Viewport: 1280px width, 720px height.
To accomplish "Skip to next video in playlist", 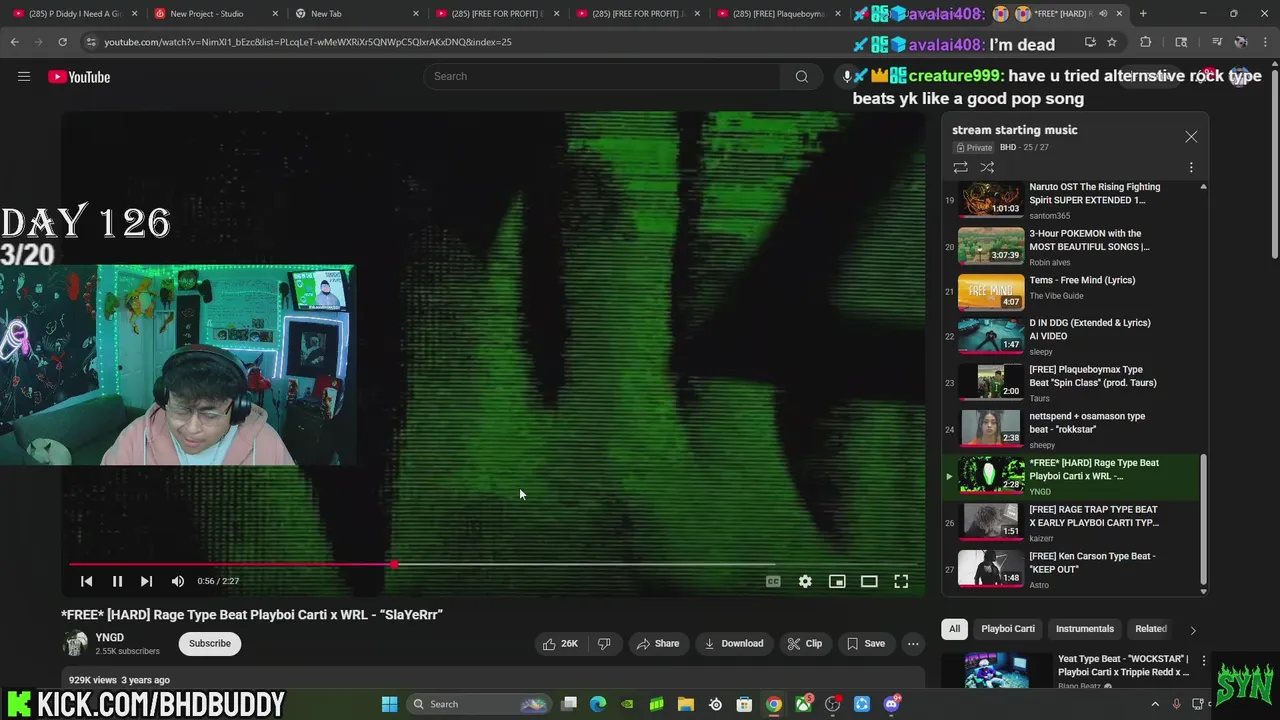I will 146,581.
